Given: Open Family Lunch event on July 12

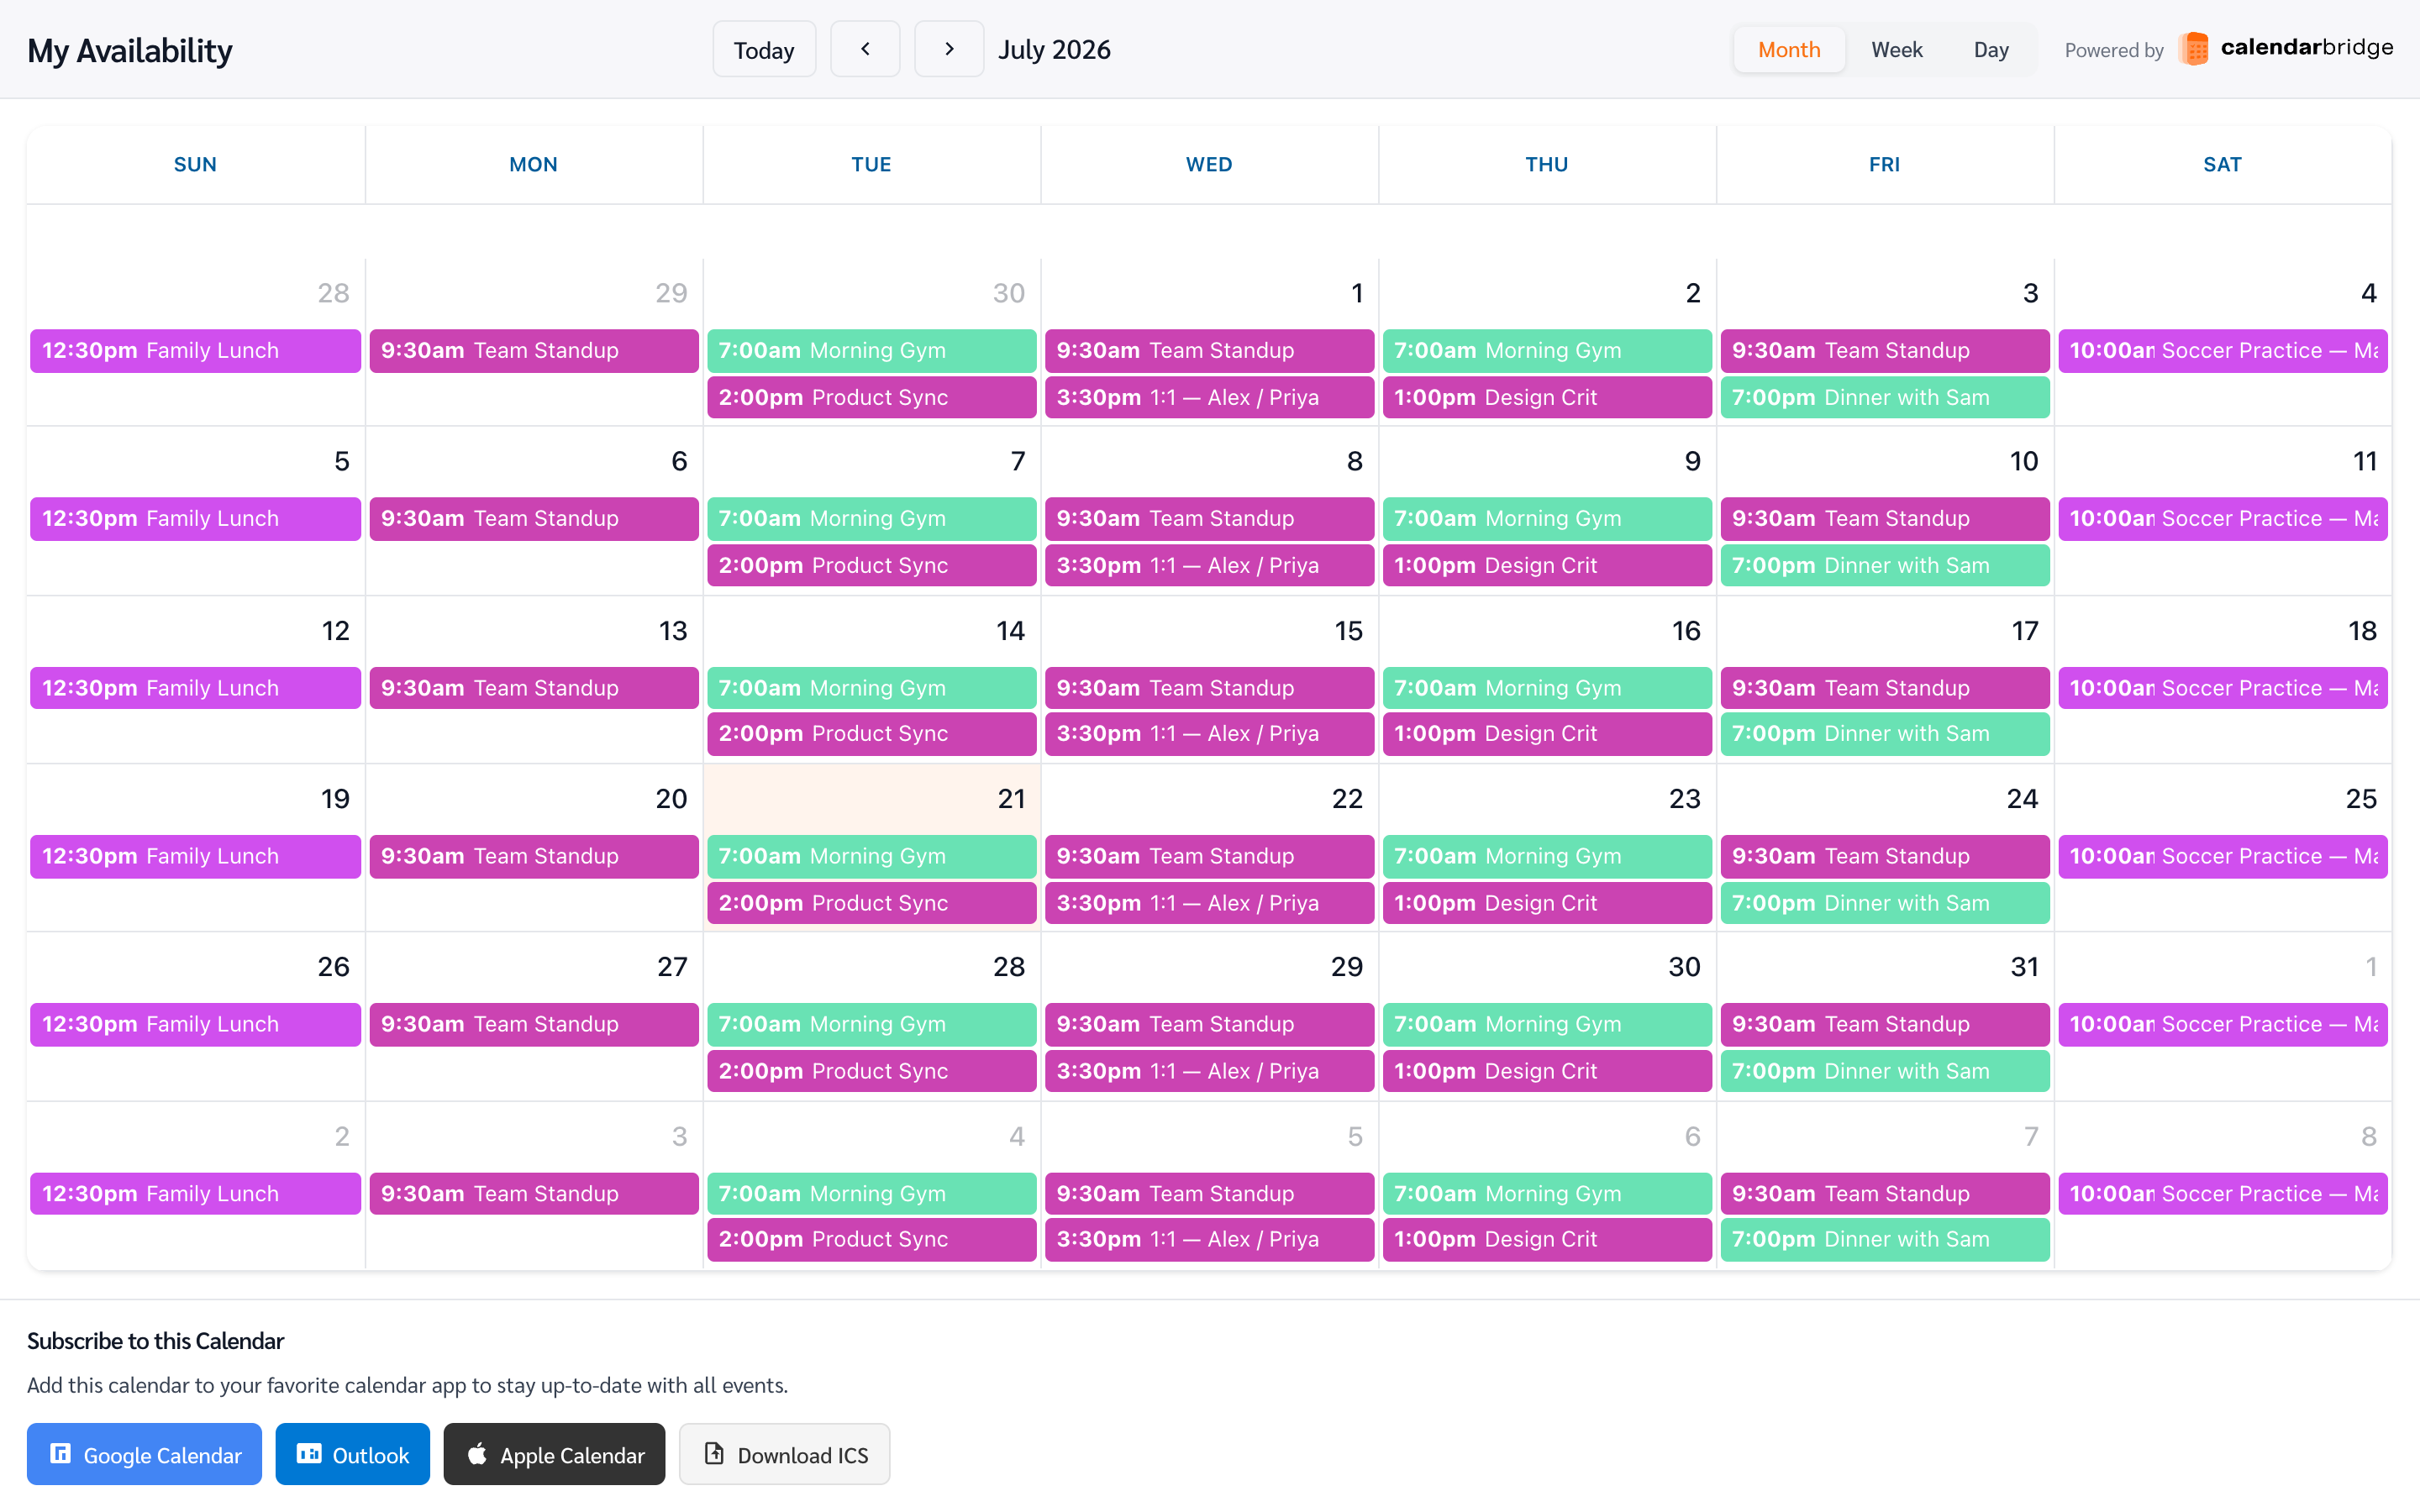Looking at the screenshot, I should (x=195, y=688).
